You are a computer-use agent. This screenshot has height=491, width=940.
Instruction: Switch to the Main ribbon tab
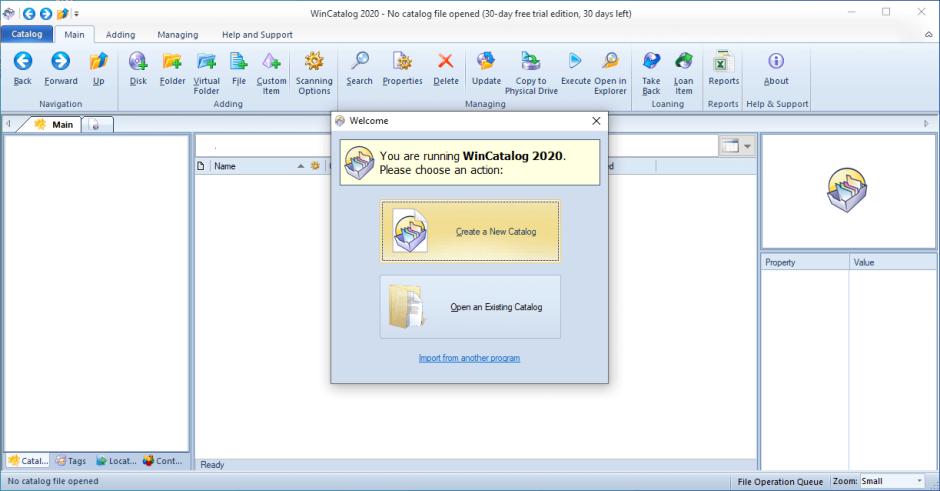coord(74,35)
